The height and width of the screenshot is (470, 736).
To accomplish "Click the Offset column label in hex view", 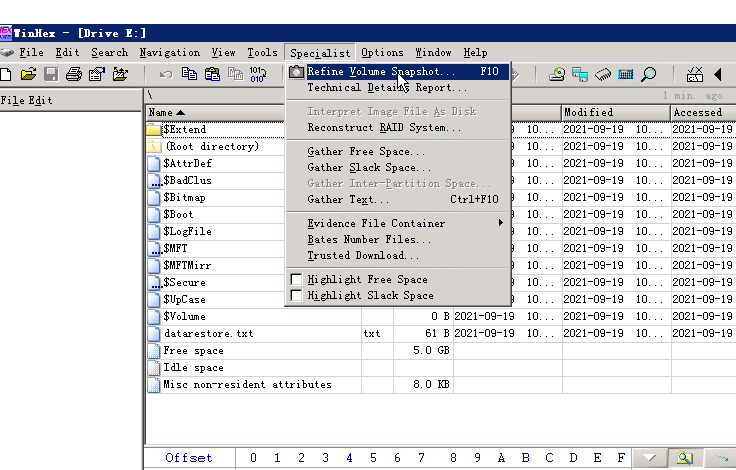I will (x=189, y=458).
